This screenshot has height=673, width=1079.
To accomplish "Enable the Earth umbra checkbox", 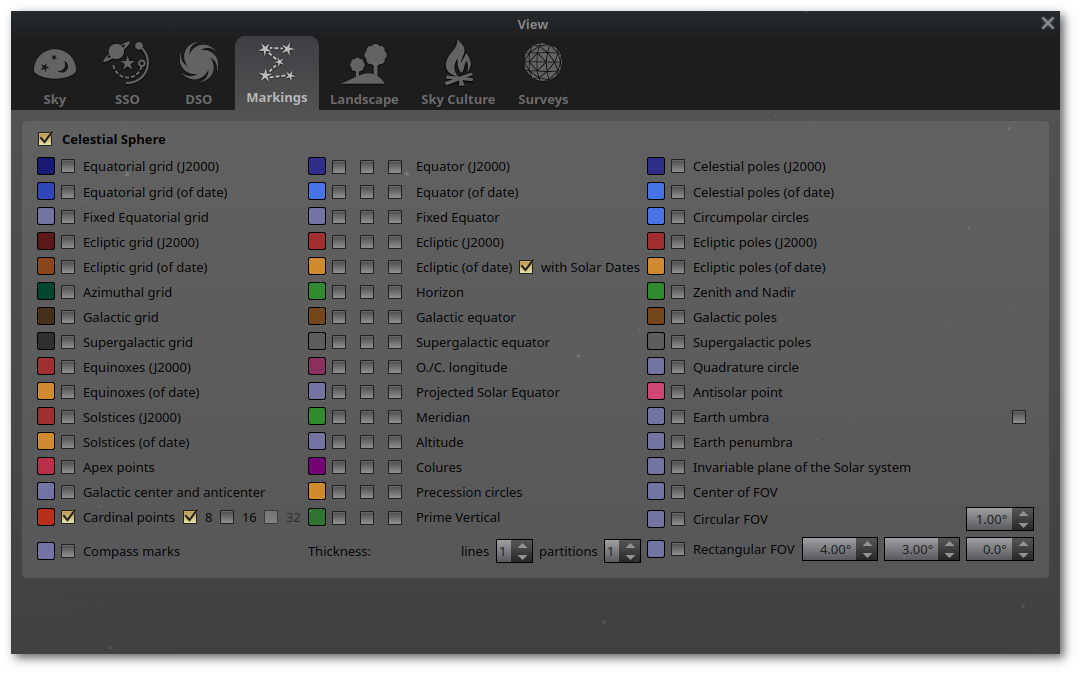I will [679, 417].
